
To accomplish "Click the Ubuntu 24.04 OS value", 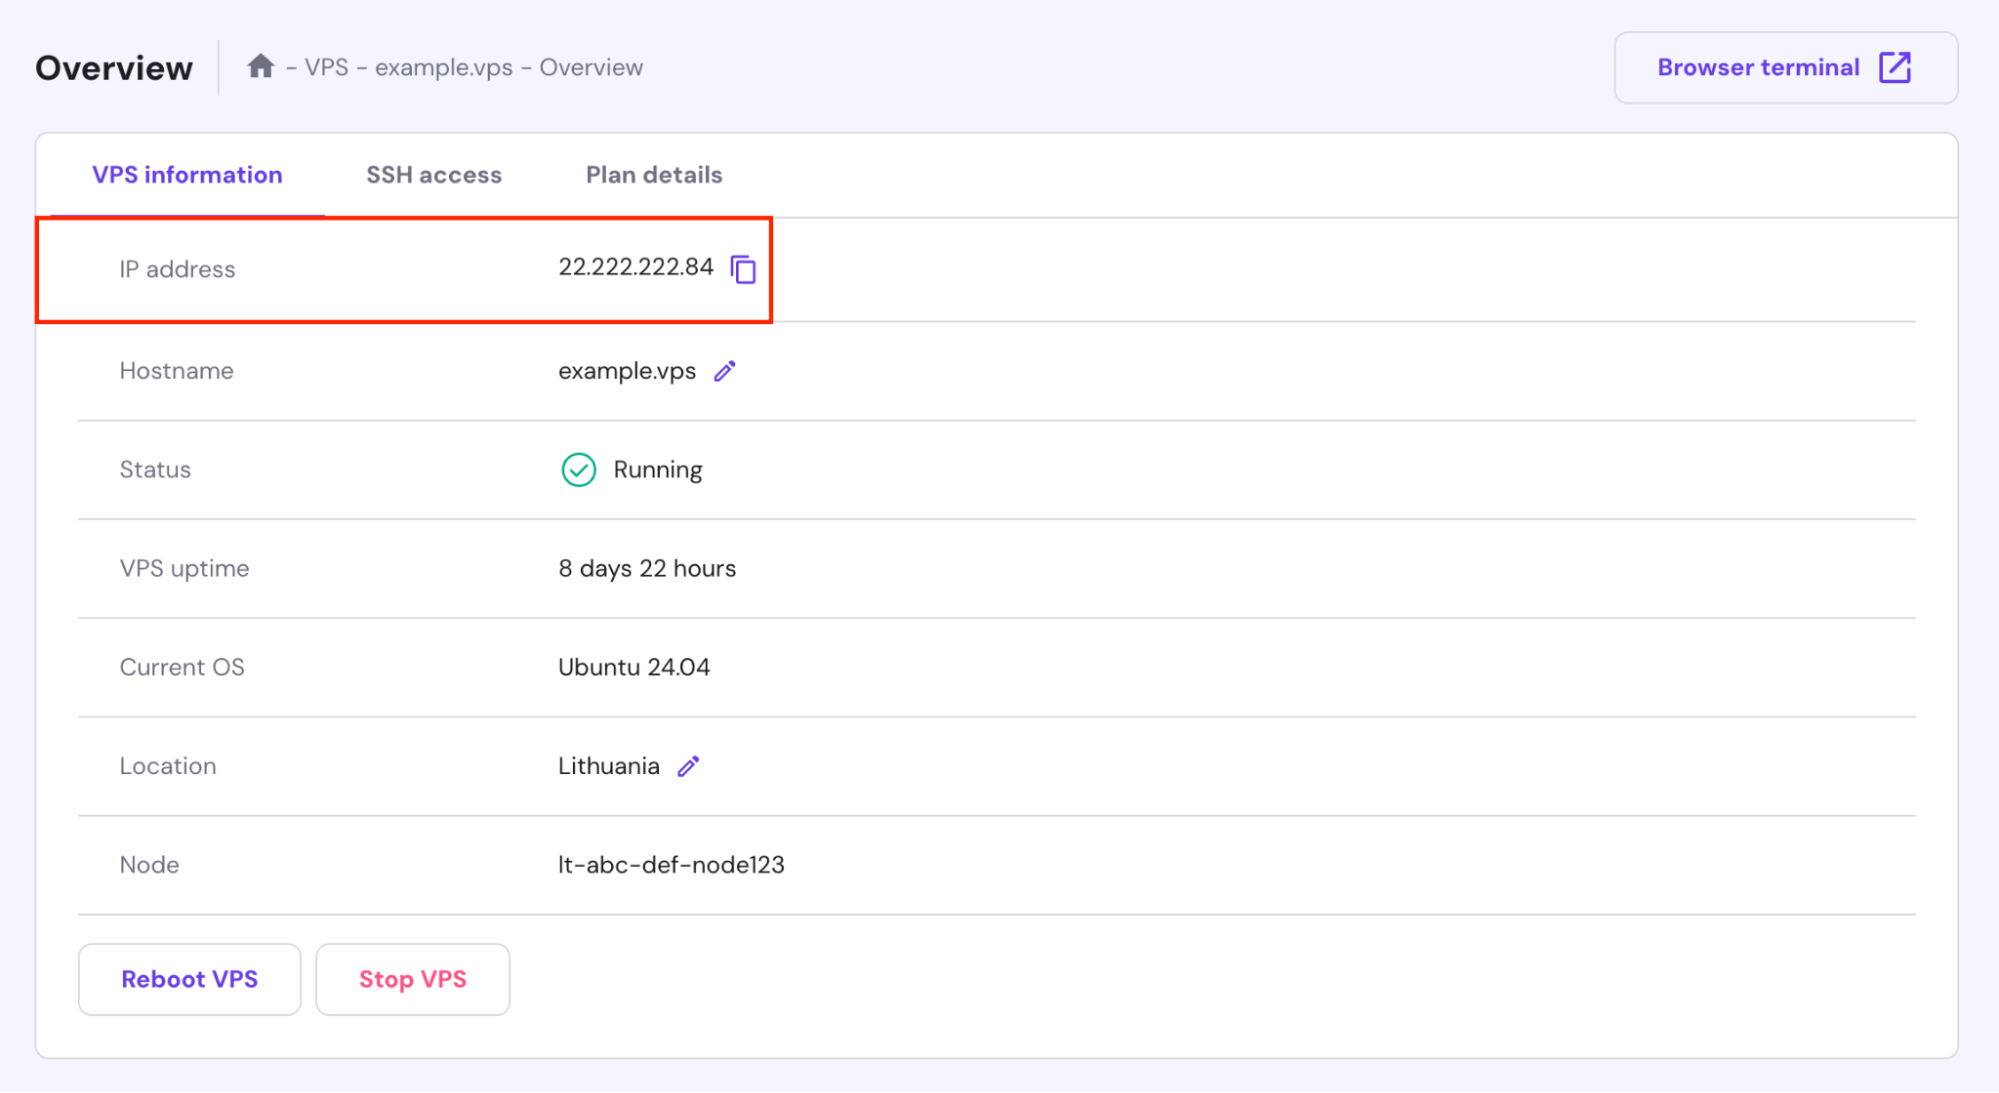I will (633, 667).
